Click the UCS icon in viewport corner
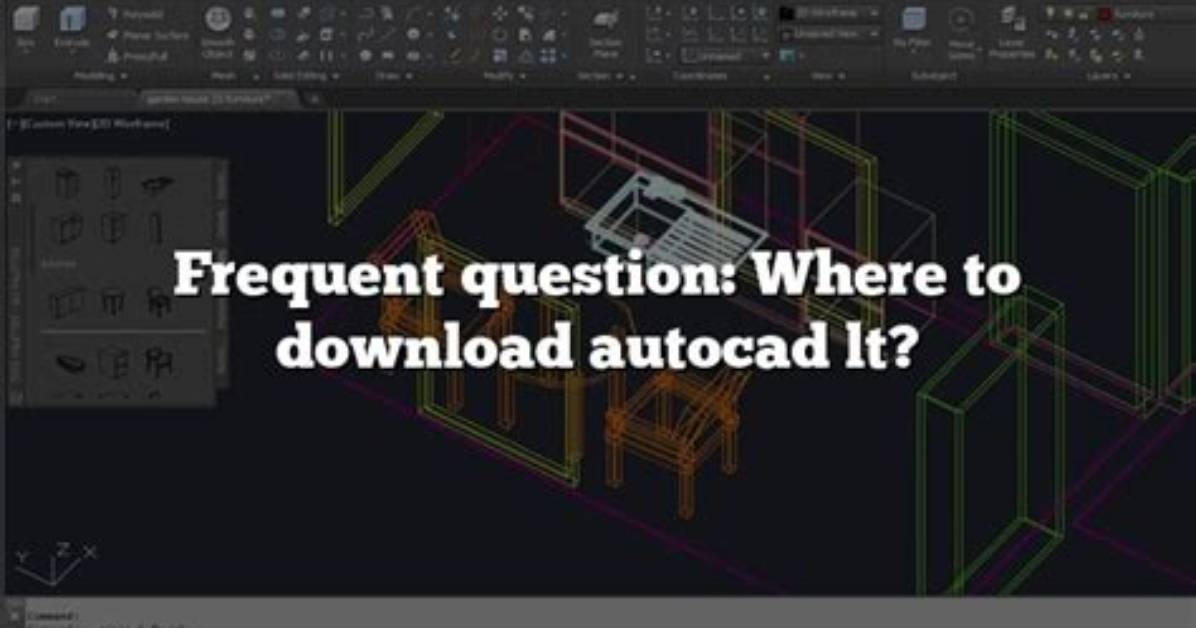The height and width of the screenshot is (628, 1196). 56,565
